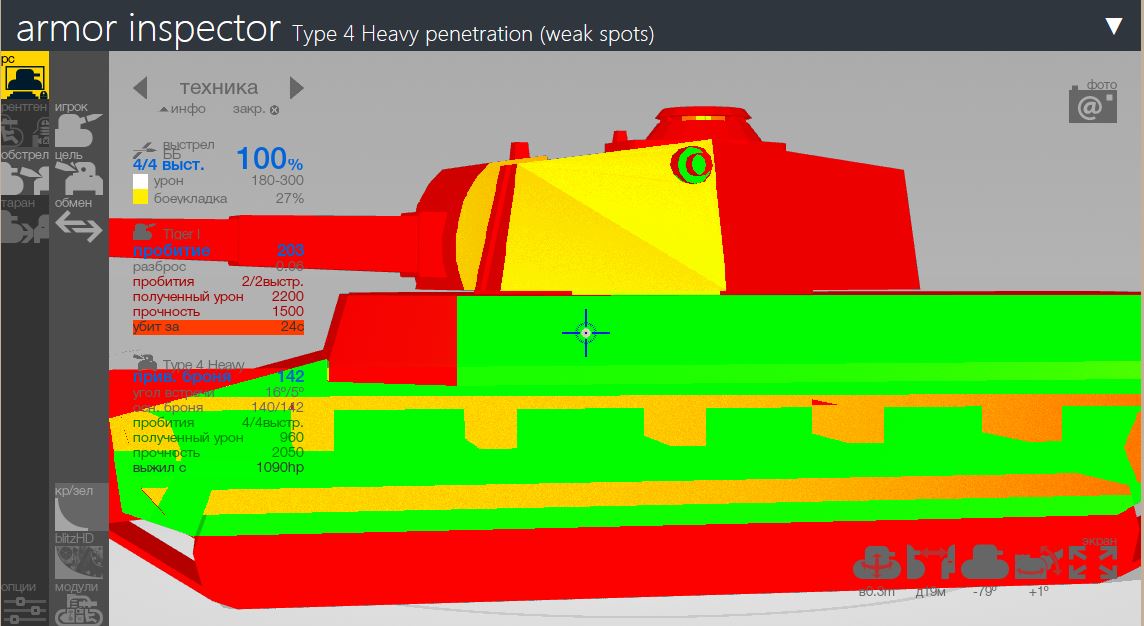Adjust gun elevation icon above '+1°'
Viewport: 1144px width, 626px height.
(x=1039, y=563)
